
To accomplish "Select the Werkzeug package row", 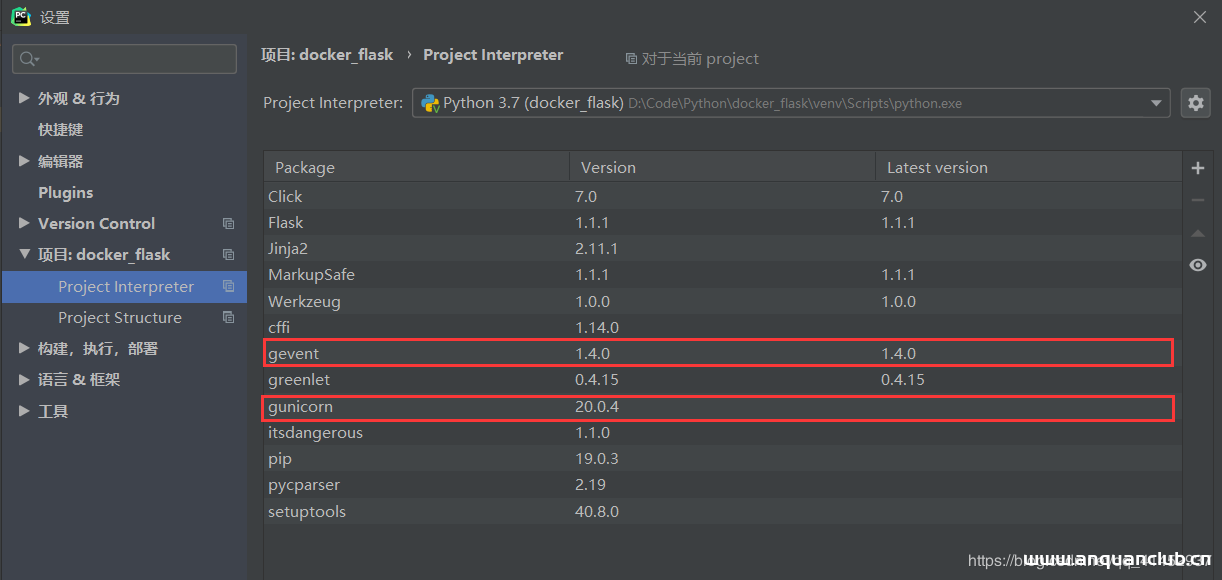I will pos(722,301).
